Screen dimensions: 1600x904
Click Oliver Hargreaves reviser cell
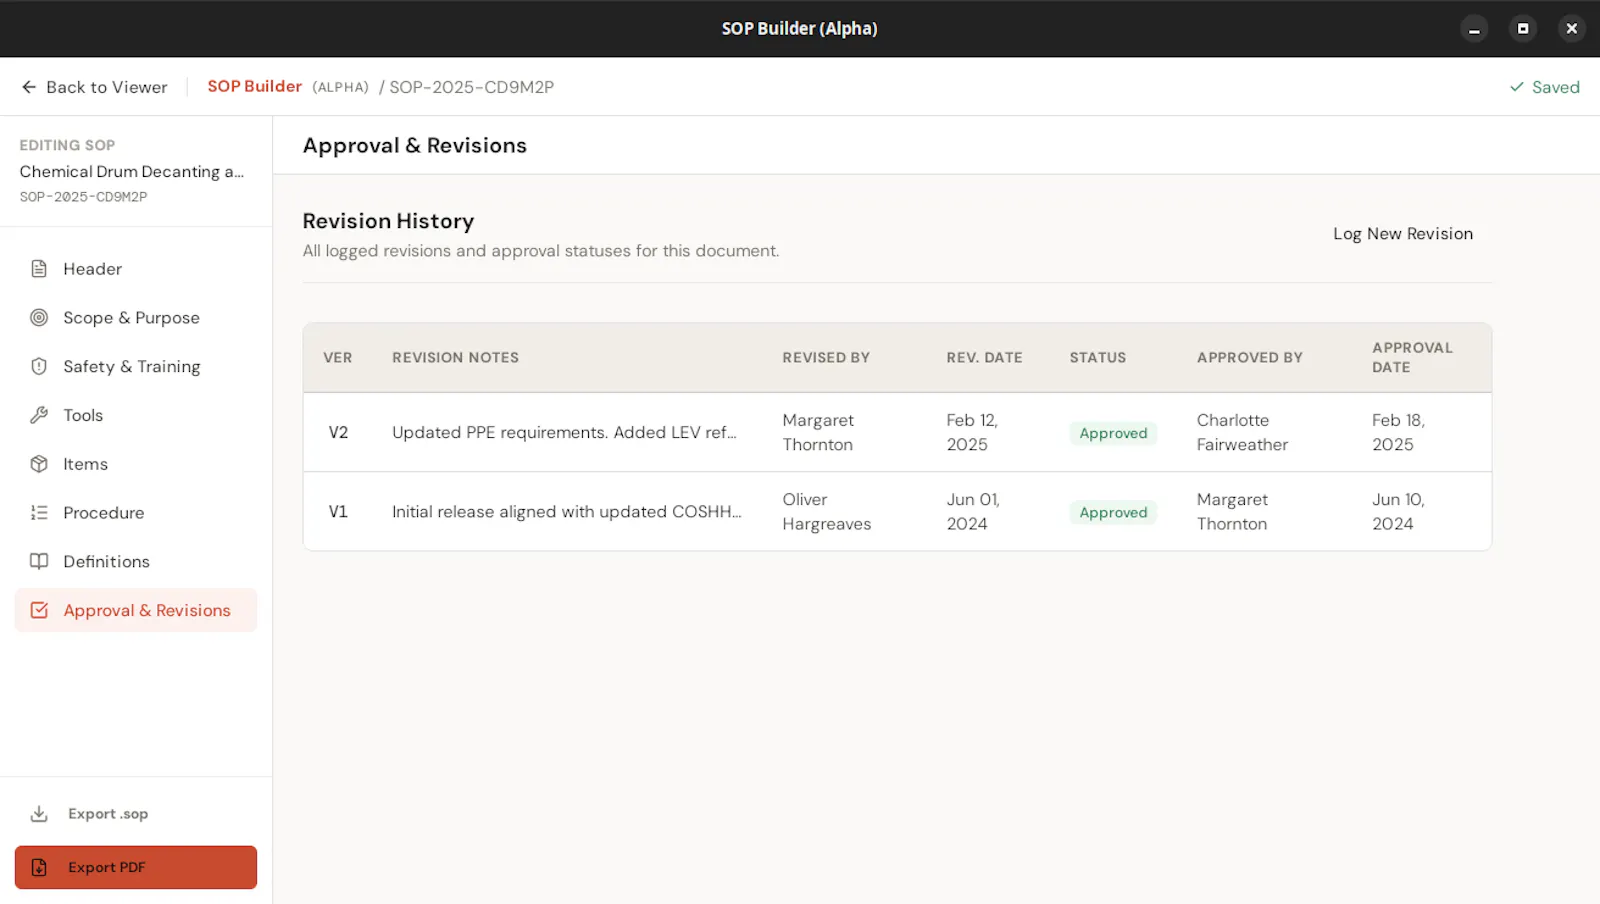(827, 511)
